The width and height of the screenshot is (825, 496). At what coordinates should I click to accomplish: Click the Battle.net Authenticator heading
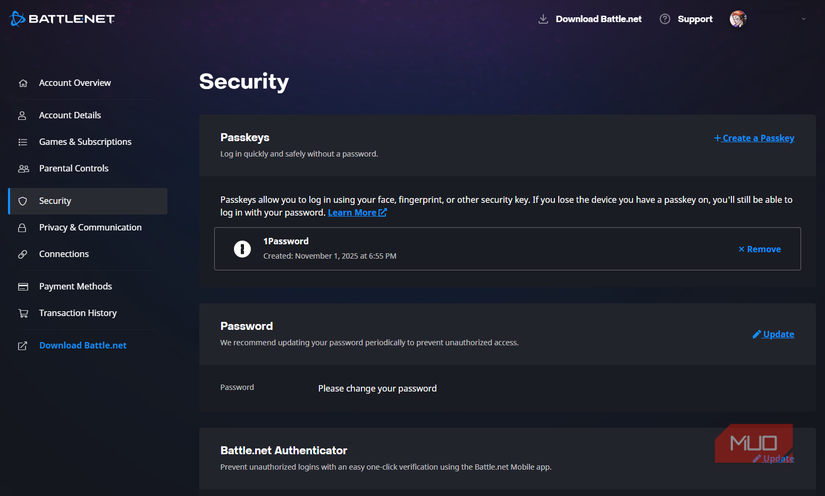click(284, 450)
